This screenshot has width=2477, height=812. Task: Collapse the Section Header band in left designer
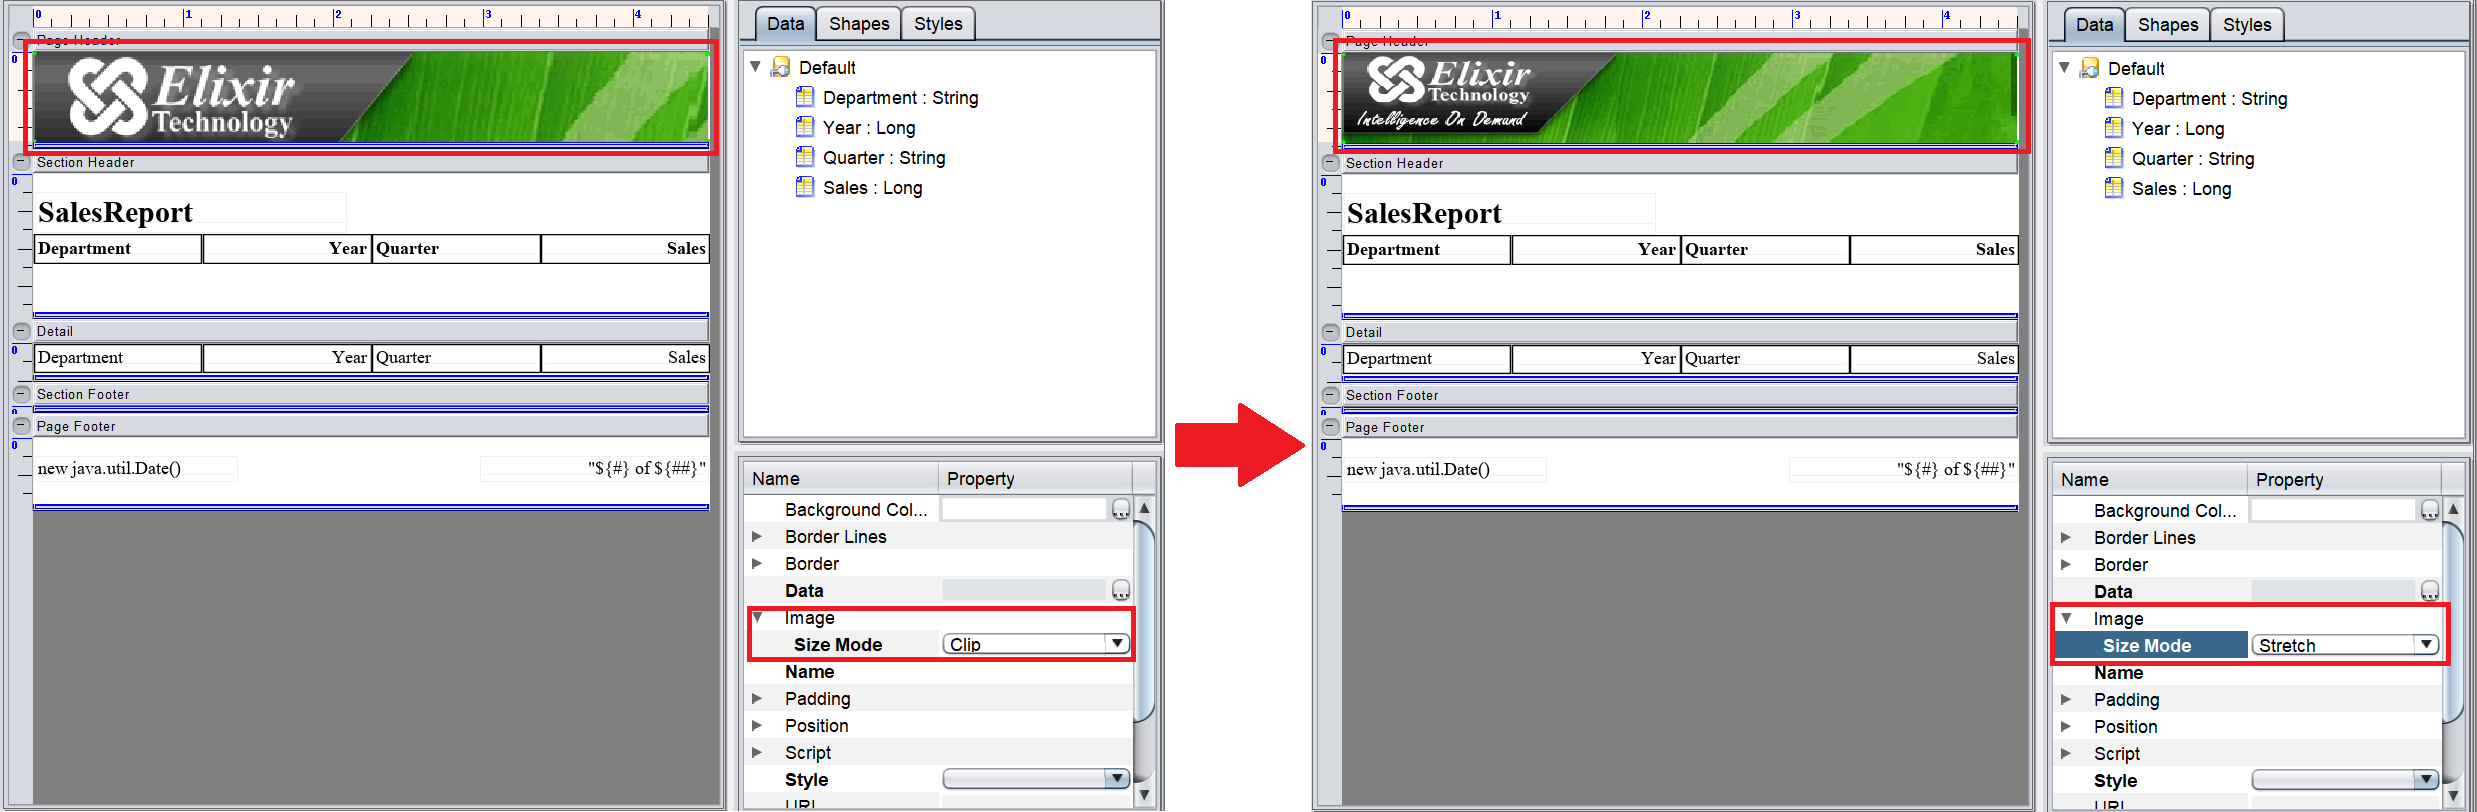pos(21,162)
